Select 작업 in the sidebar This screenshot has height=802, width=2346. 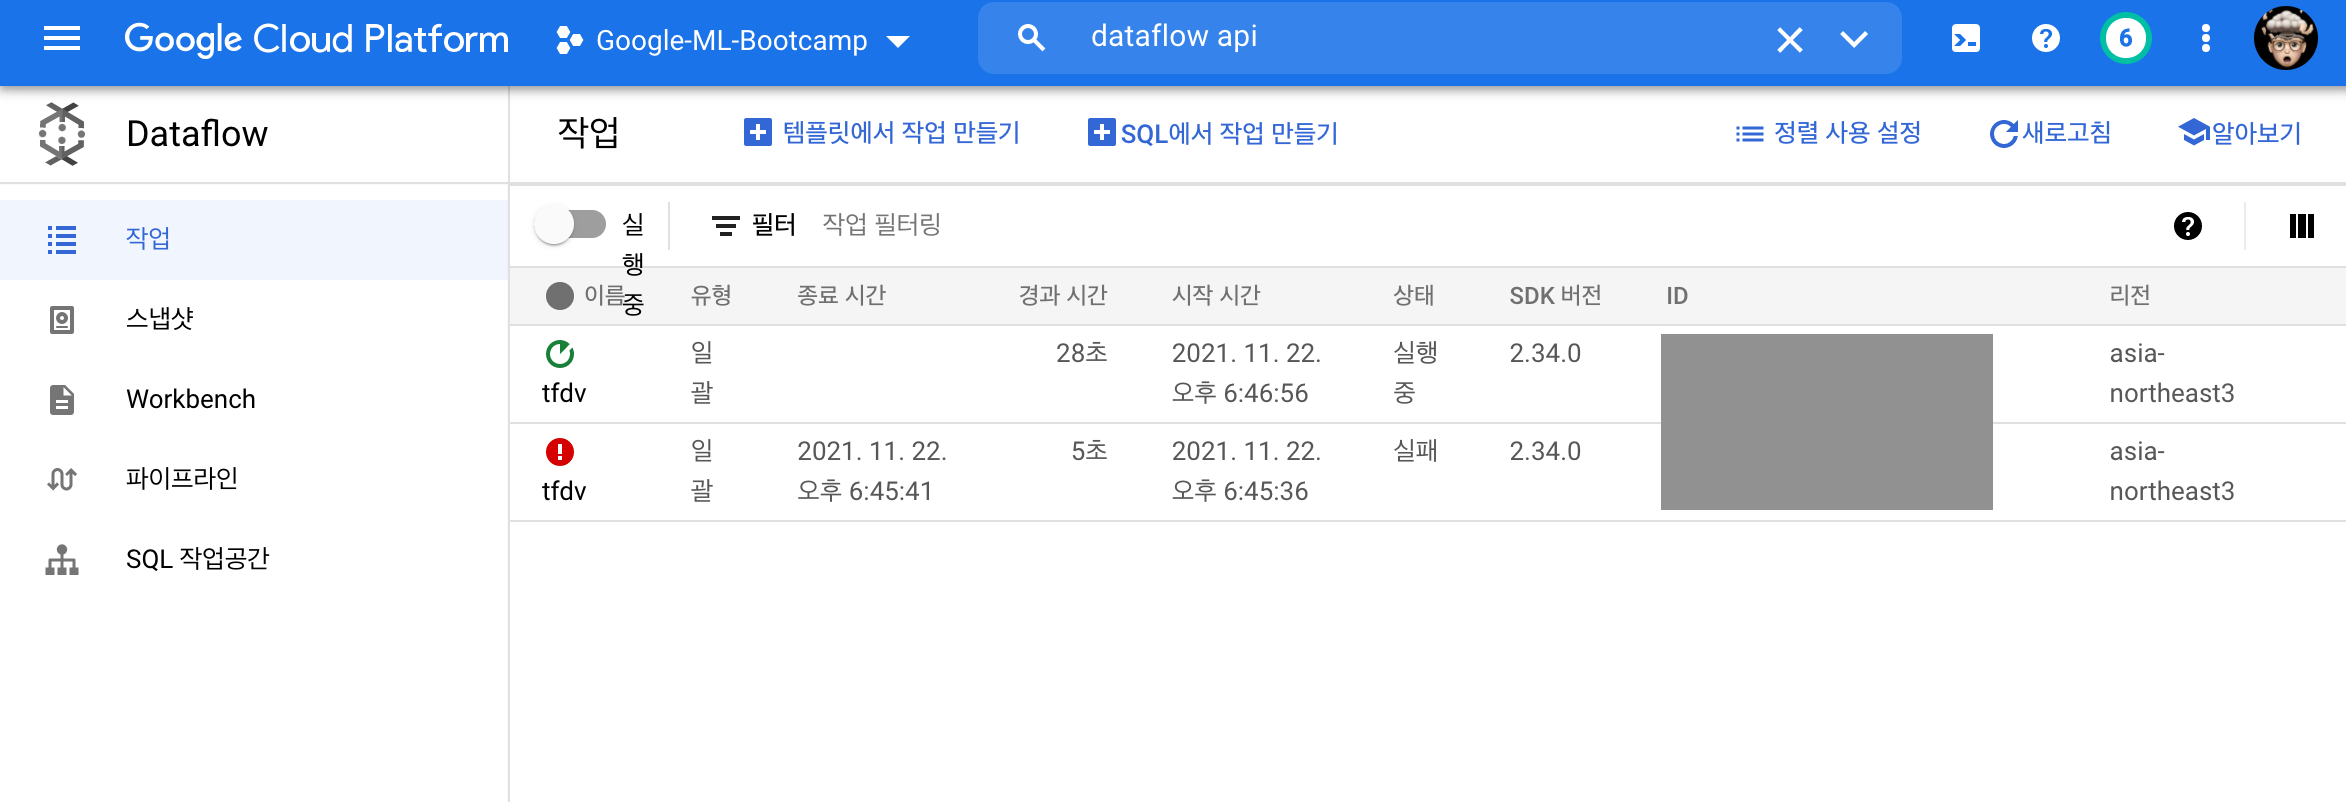[x=254, y=239]
